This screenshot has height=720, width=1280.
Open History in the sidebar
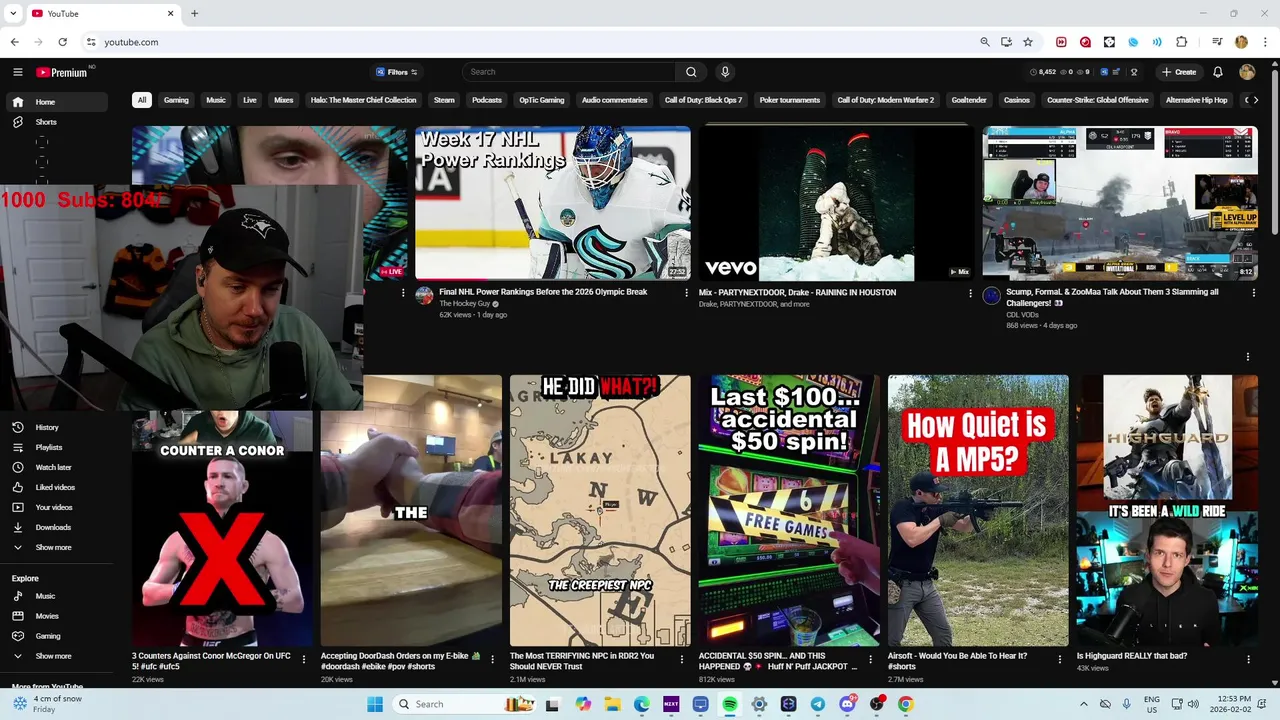58,427
